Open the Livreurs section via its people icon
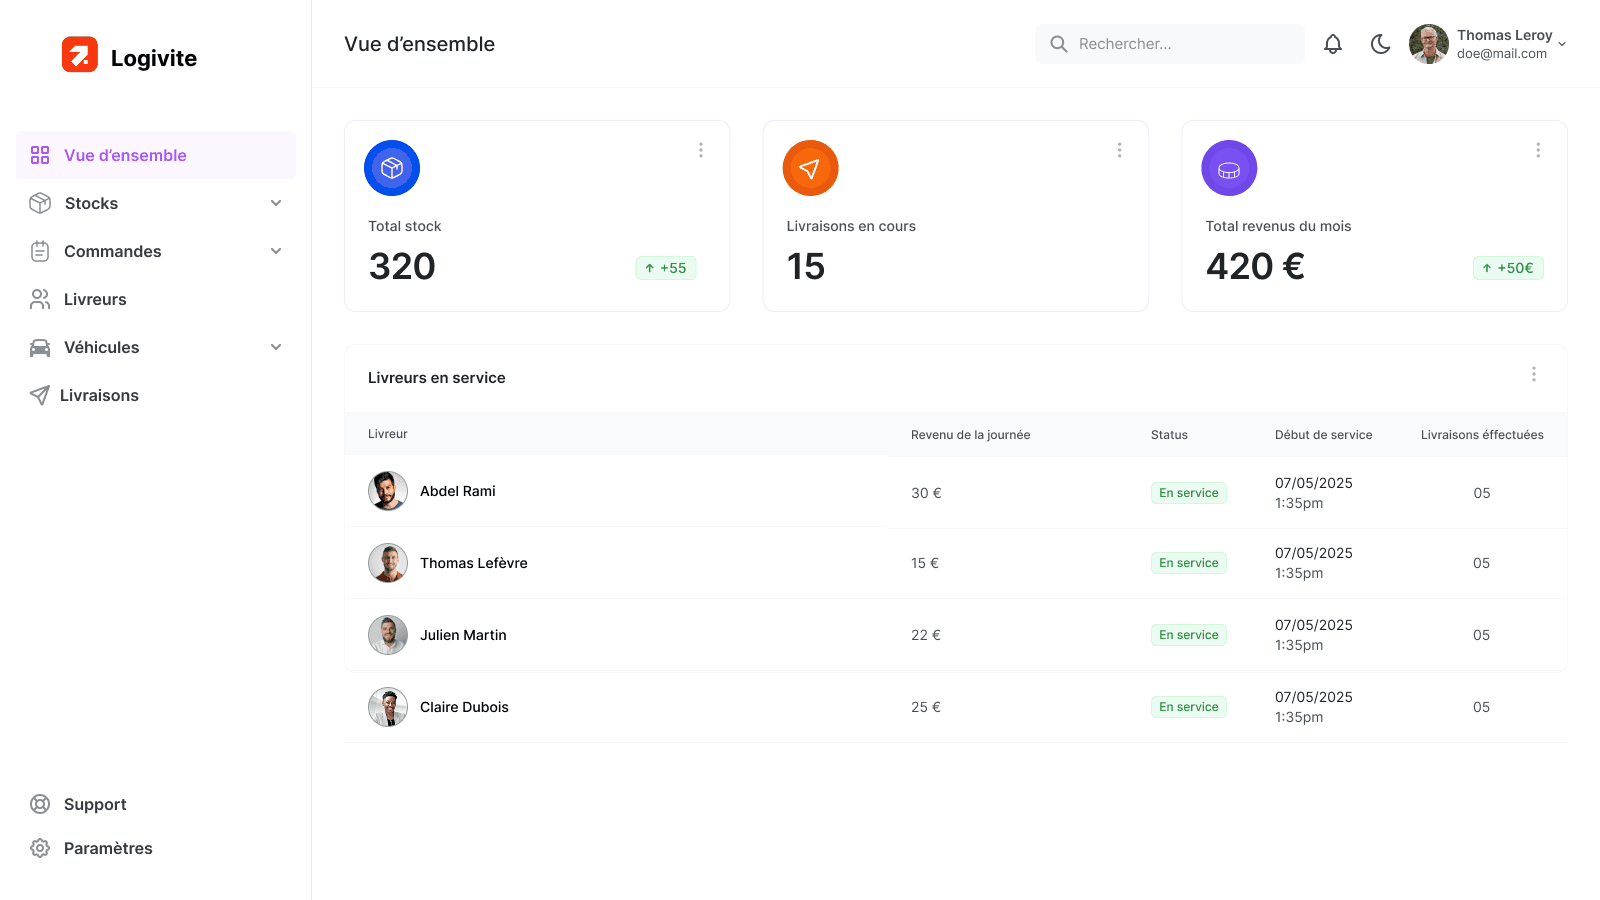This screenshot has height=900, width=1600. (40, 299)
